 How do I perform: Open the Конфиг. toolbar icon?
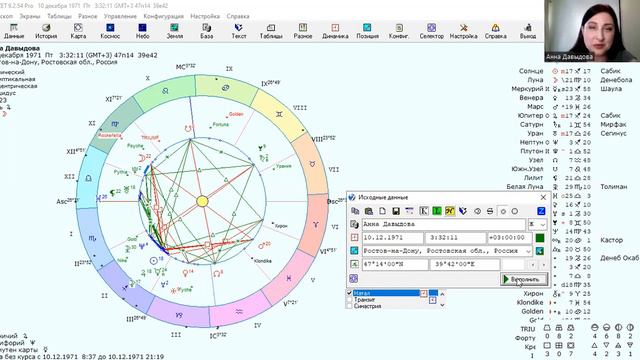tap(399, 31)
